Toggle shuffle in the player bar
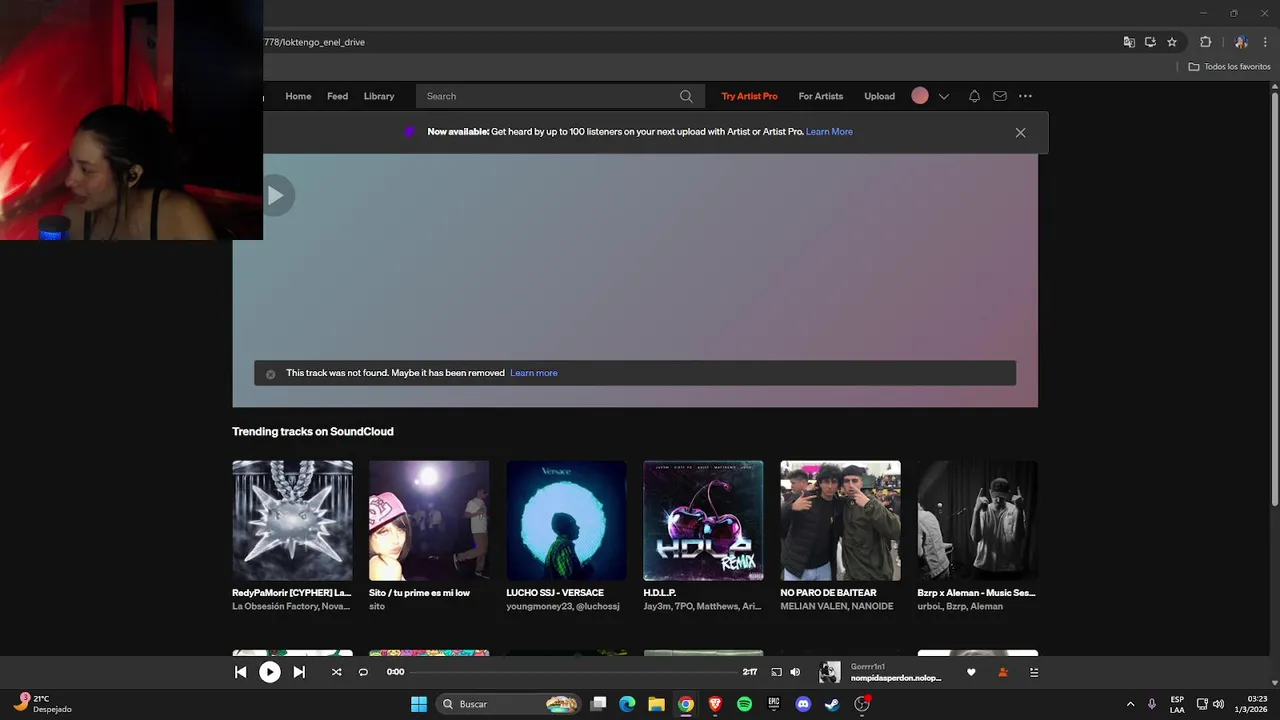 [x=336, y=672]
